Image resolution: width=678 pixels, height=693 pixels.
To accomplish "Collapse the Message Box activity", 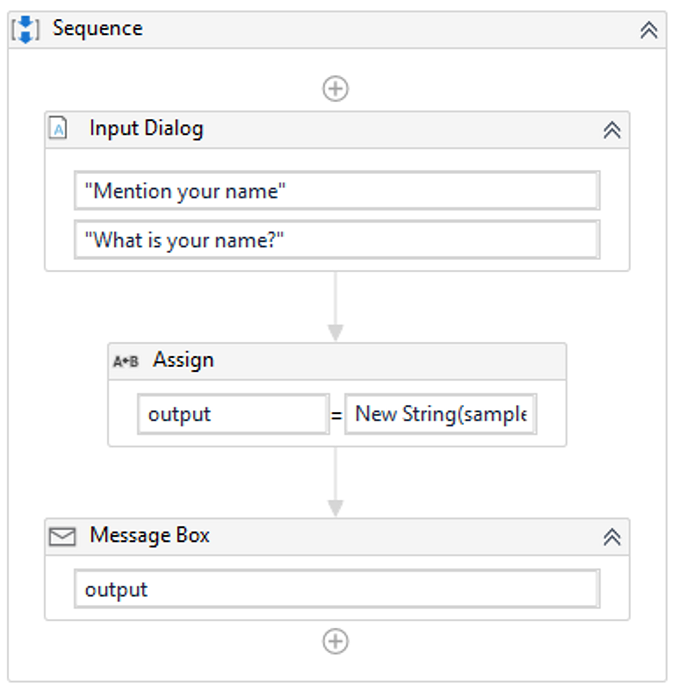I will click(x=612, y=537).
